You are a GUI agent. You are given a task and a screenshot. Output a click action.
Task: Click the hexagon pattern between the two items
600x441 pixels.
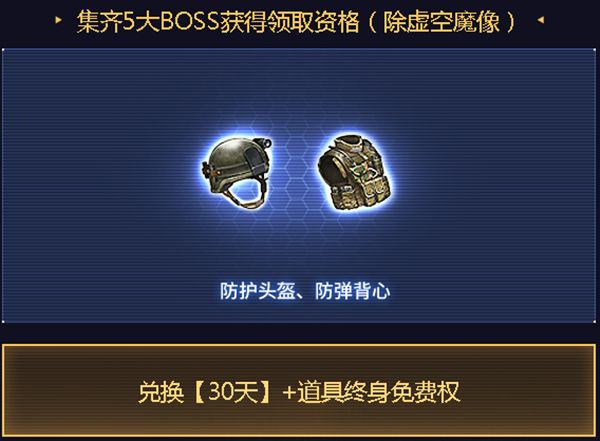coord(295,172)
